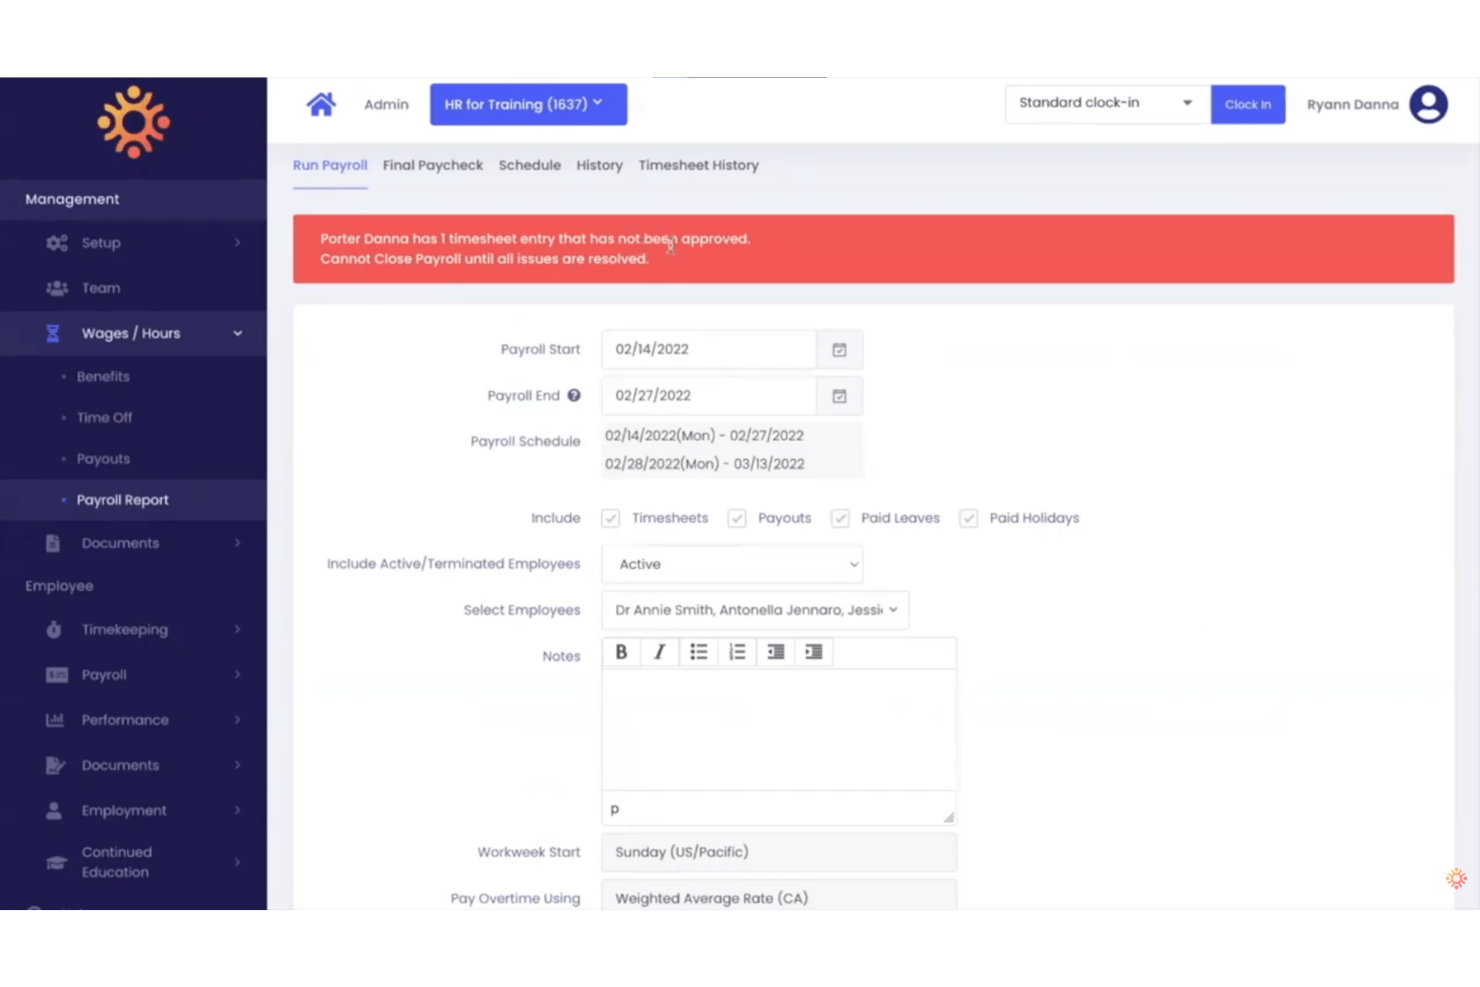Image resolution: width=1480 pixels, height=987 pixels.
Task: Open the user profile avatar icon
Action: [1428, 104]
